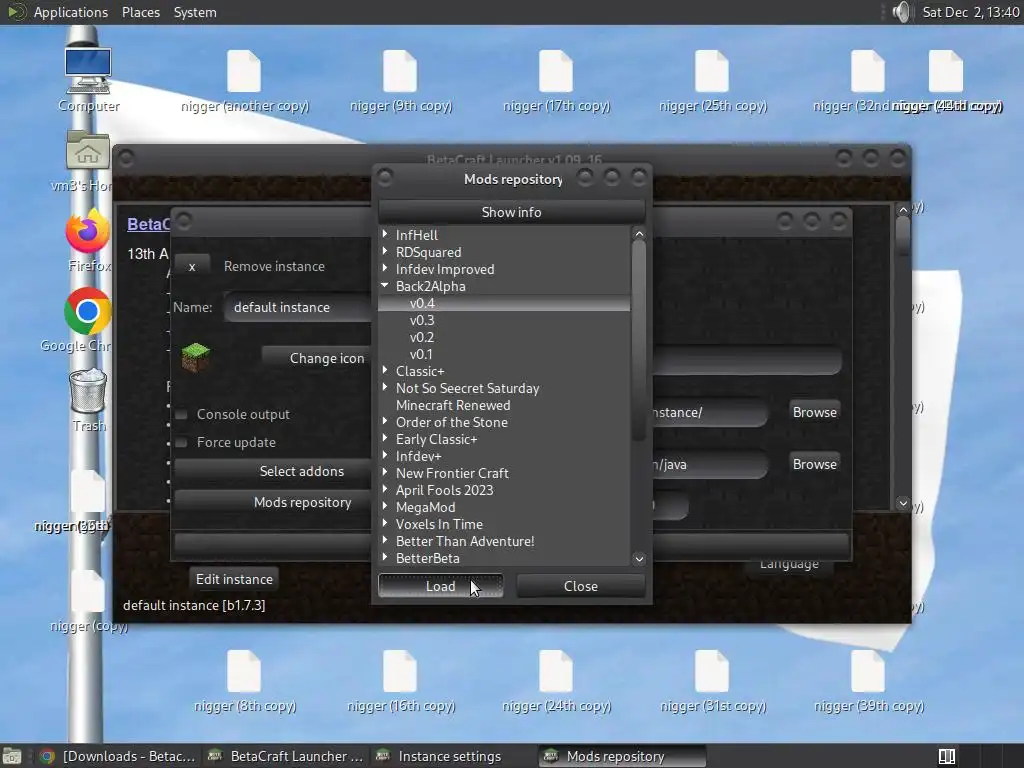Click the Show info button

(x=511, y=212)
